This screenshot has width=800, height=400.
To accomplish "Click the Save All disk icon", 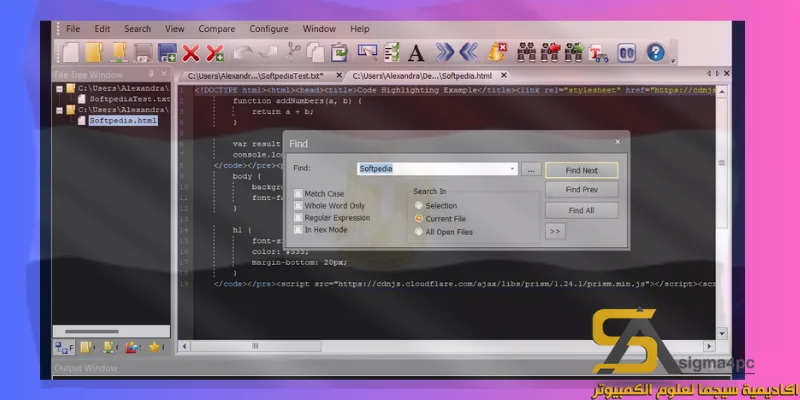I will [x=167, y=52].
